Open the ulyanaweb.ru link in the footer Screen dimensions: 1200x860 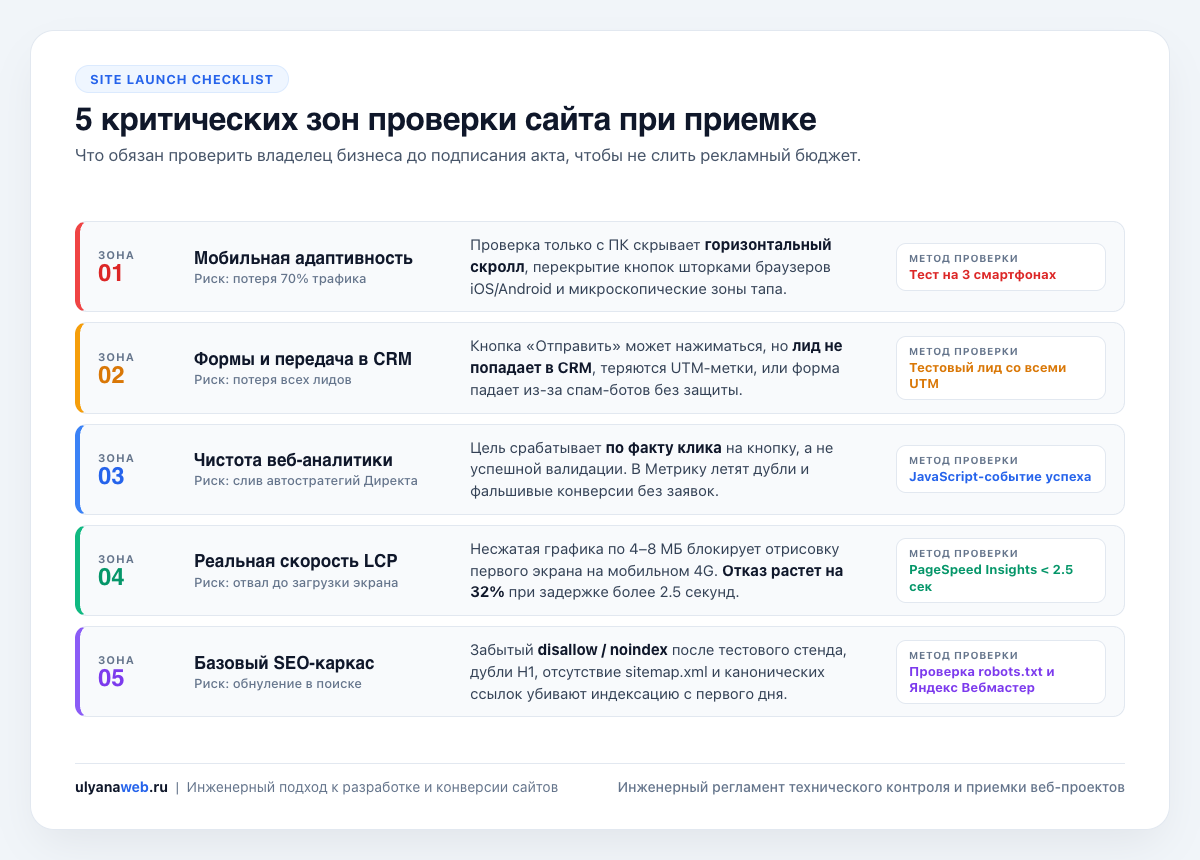121,787
